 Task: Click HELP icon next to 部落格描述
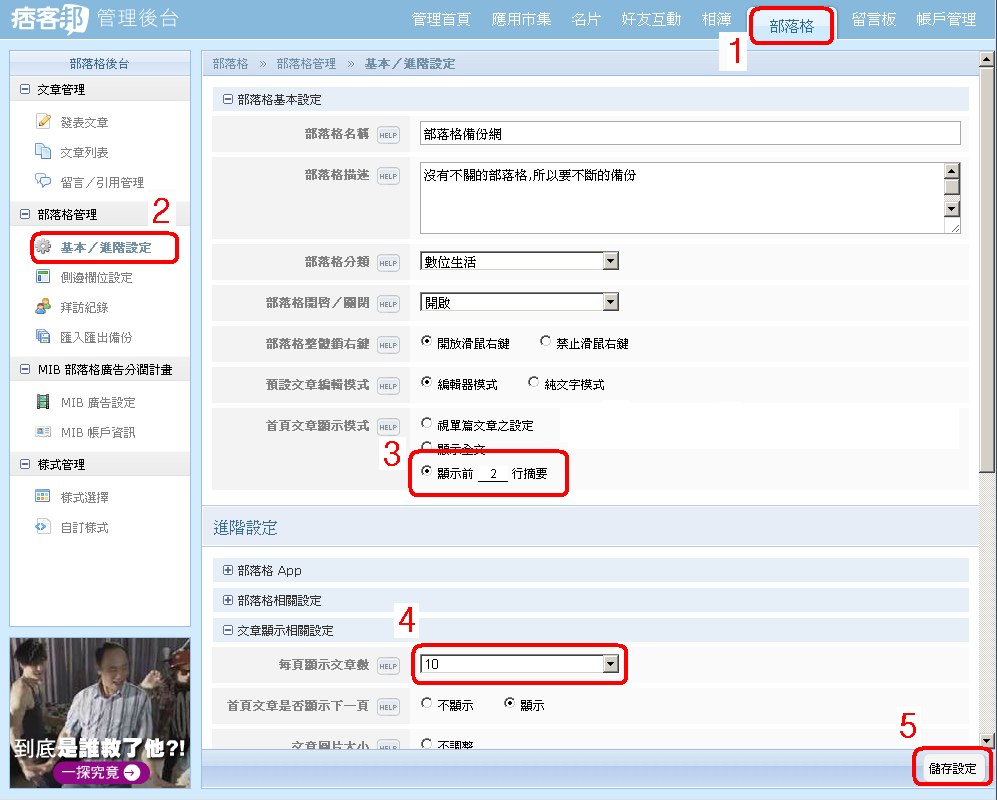click(x=388, y=176)
